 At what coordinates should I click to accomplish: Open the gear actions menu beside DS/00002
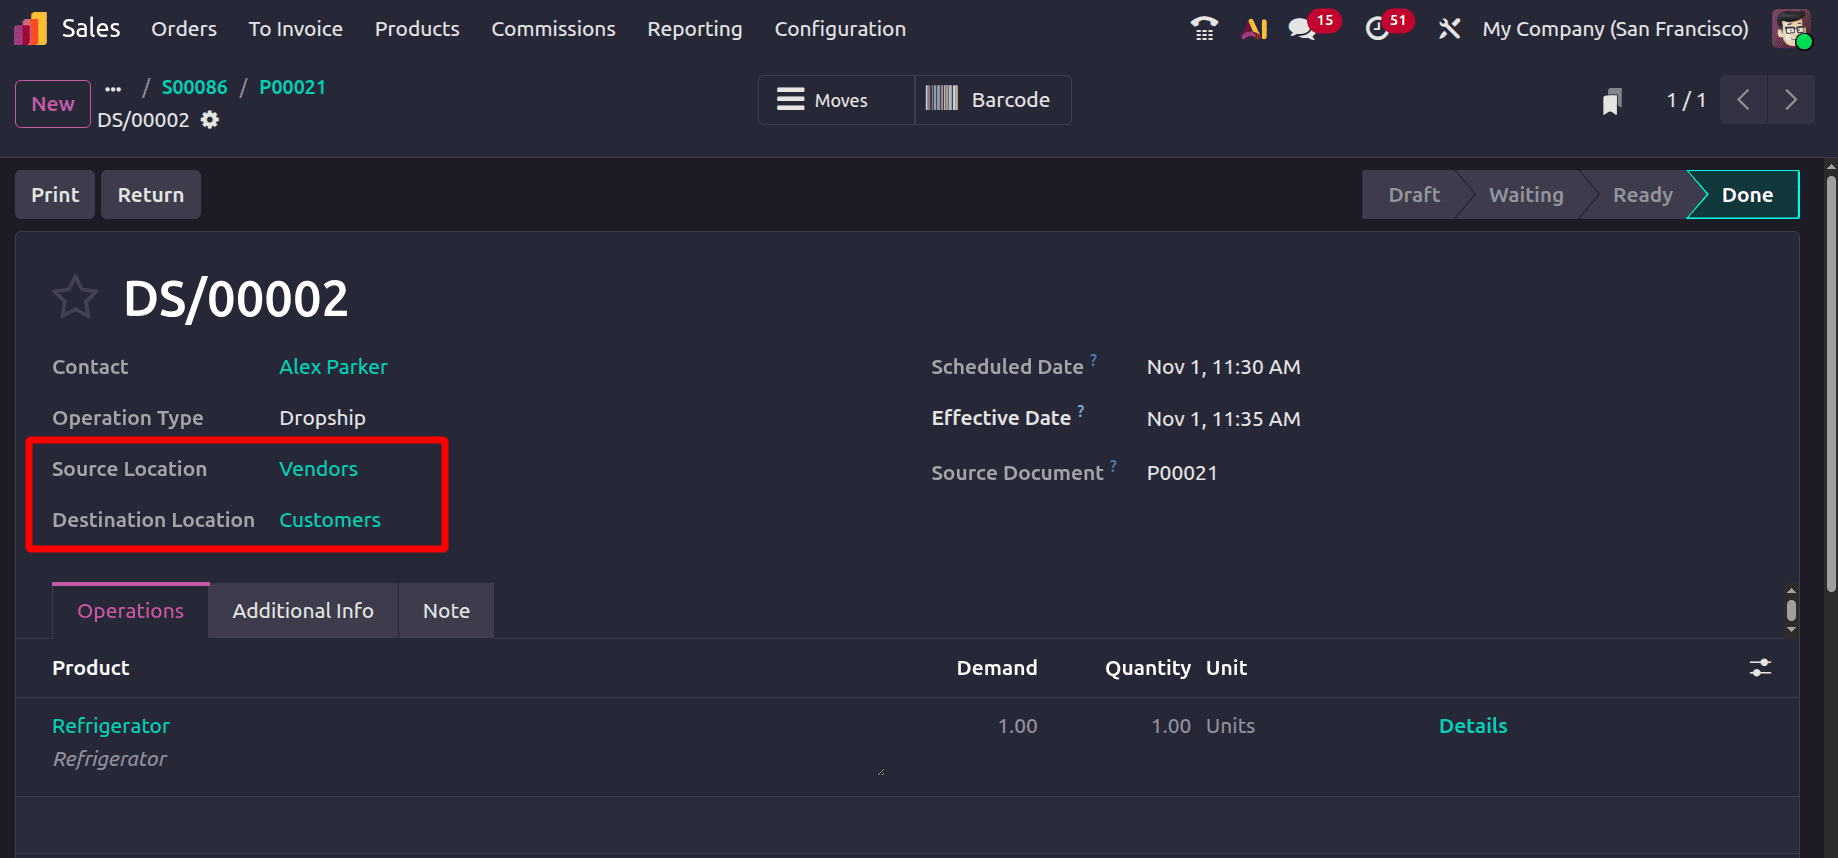pyautogui.click(x=210, y=120)
